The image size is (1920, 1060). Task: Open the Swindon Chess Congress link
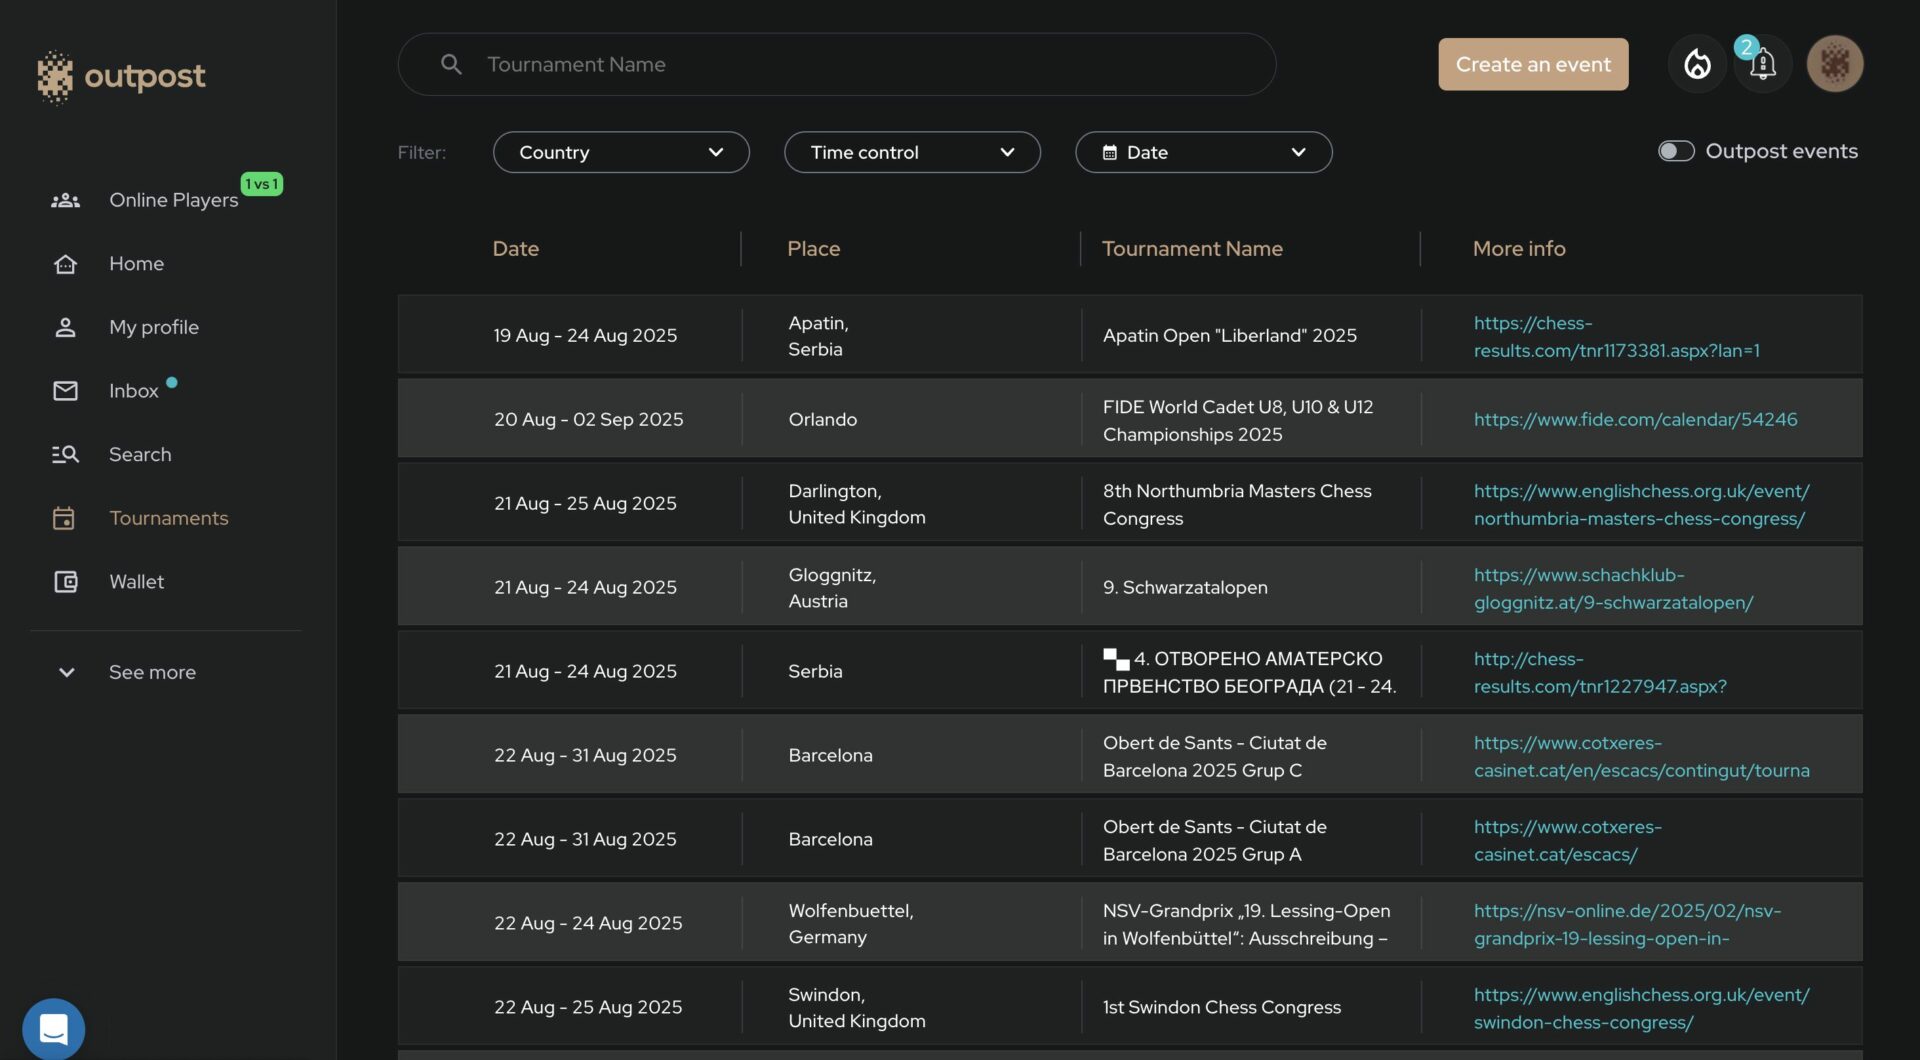click(x=1640, y=1008)
